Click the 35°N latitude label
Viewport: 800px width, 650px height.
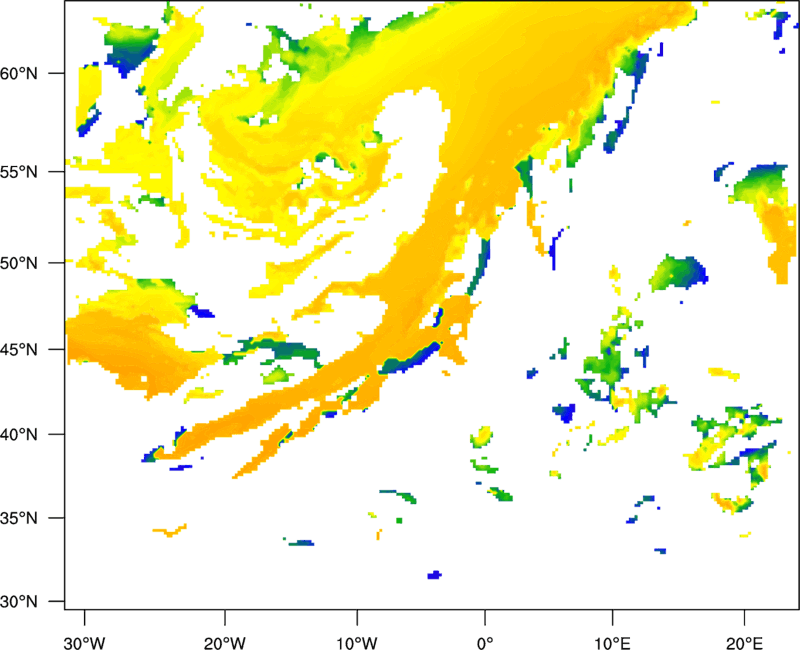(19, 518)
